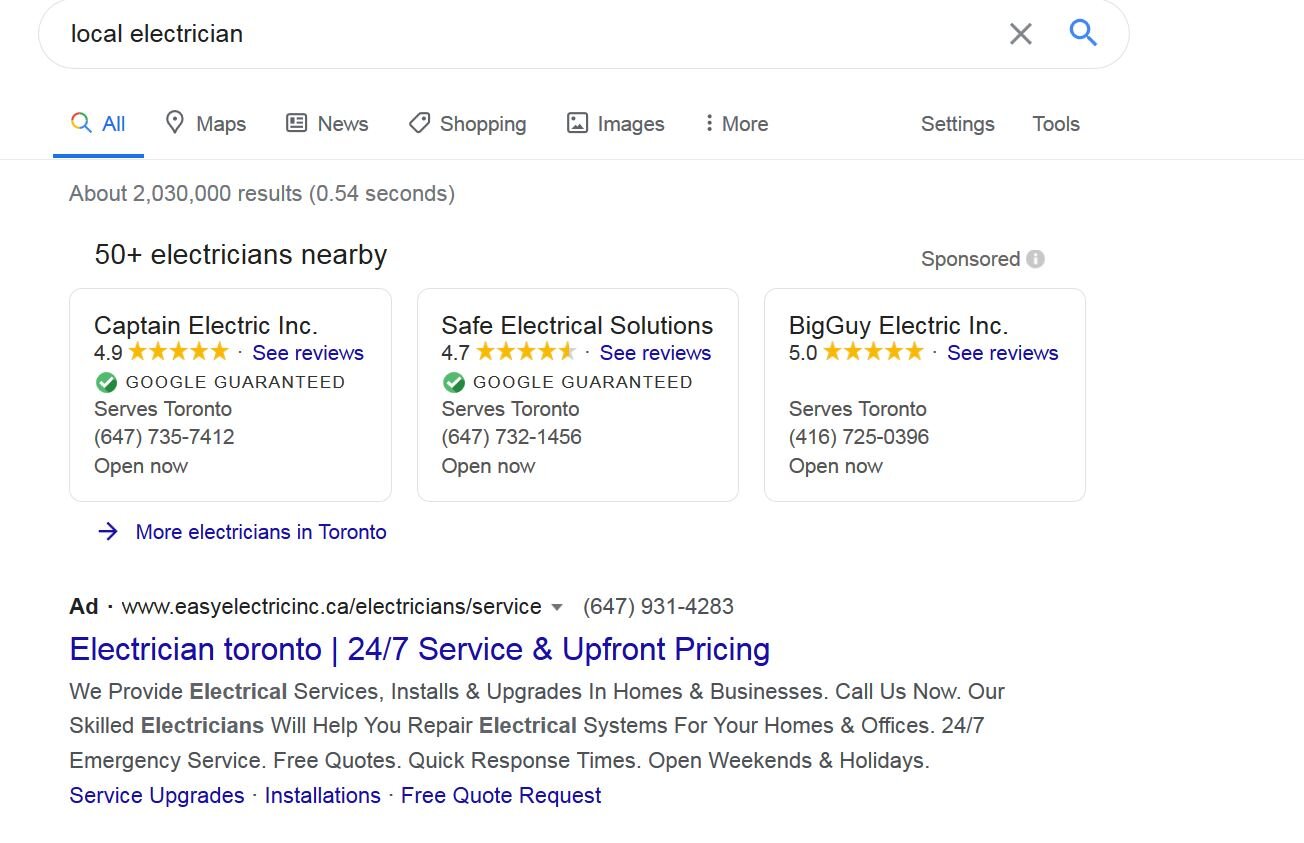Click the Sponsored label

tap(970, 259)
